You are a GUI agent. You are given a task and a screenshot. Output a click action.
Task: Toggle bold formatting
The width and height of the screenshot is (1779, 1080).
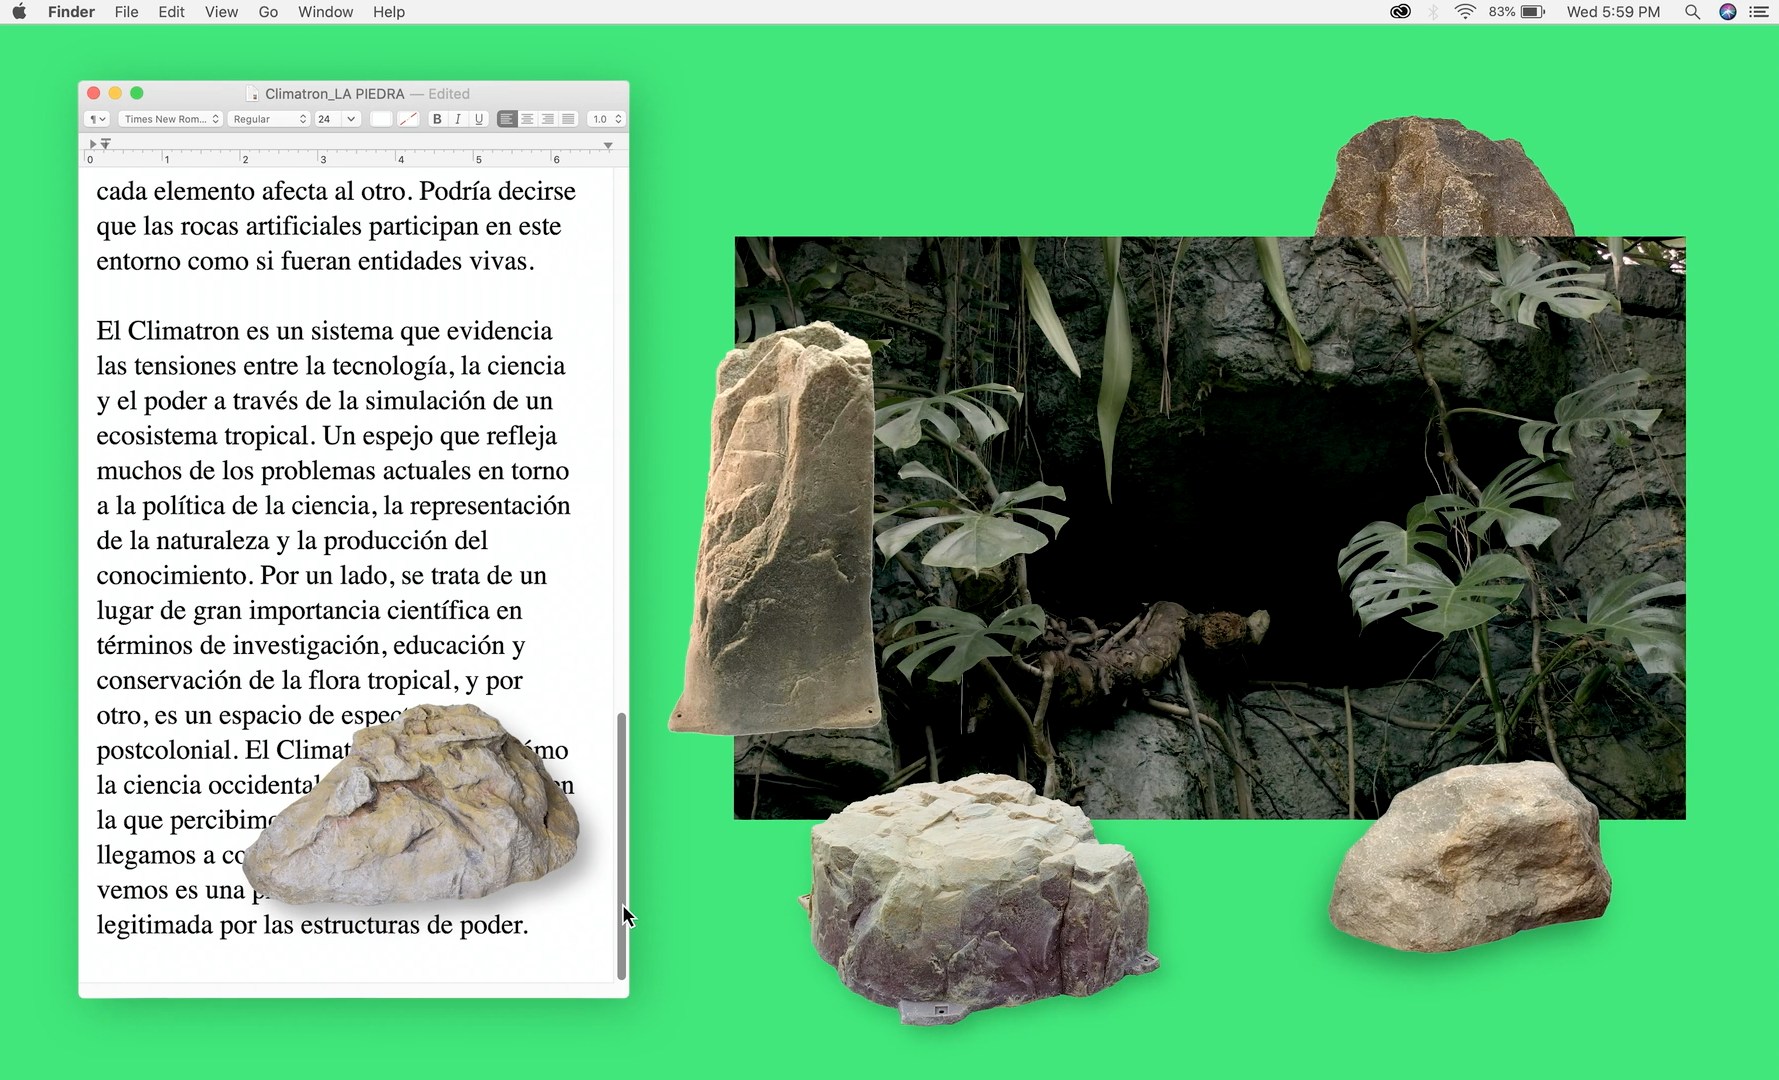[437, 119]
